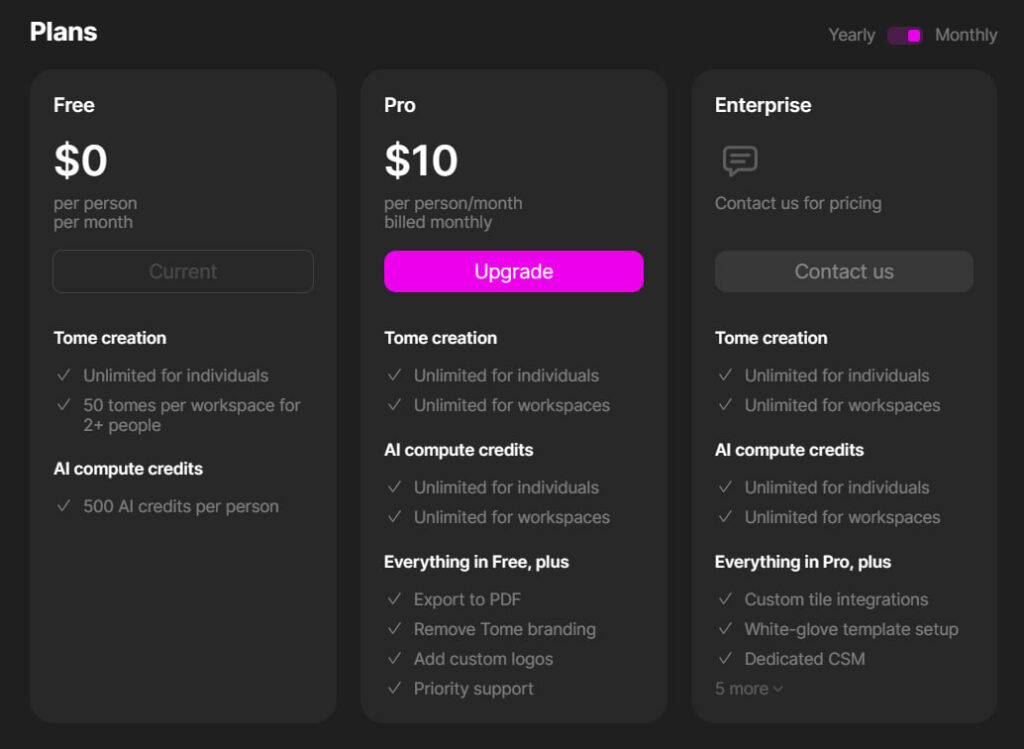Image resolution: width=1024 pixels, height=749 pixels.
Task: Toggle the Yearly/Monthly billing switch
Action: pyautogui.click(x=904, y=35)
